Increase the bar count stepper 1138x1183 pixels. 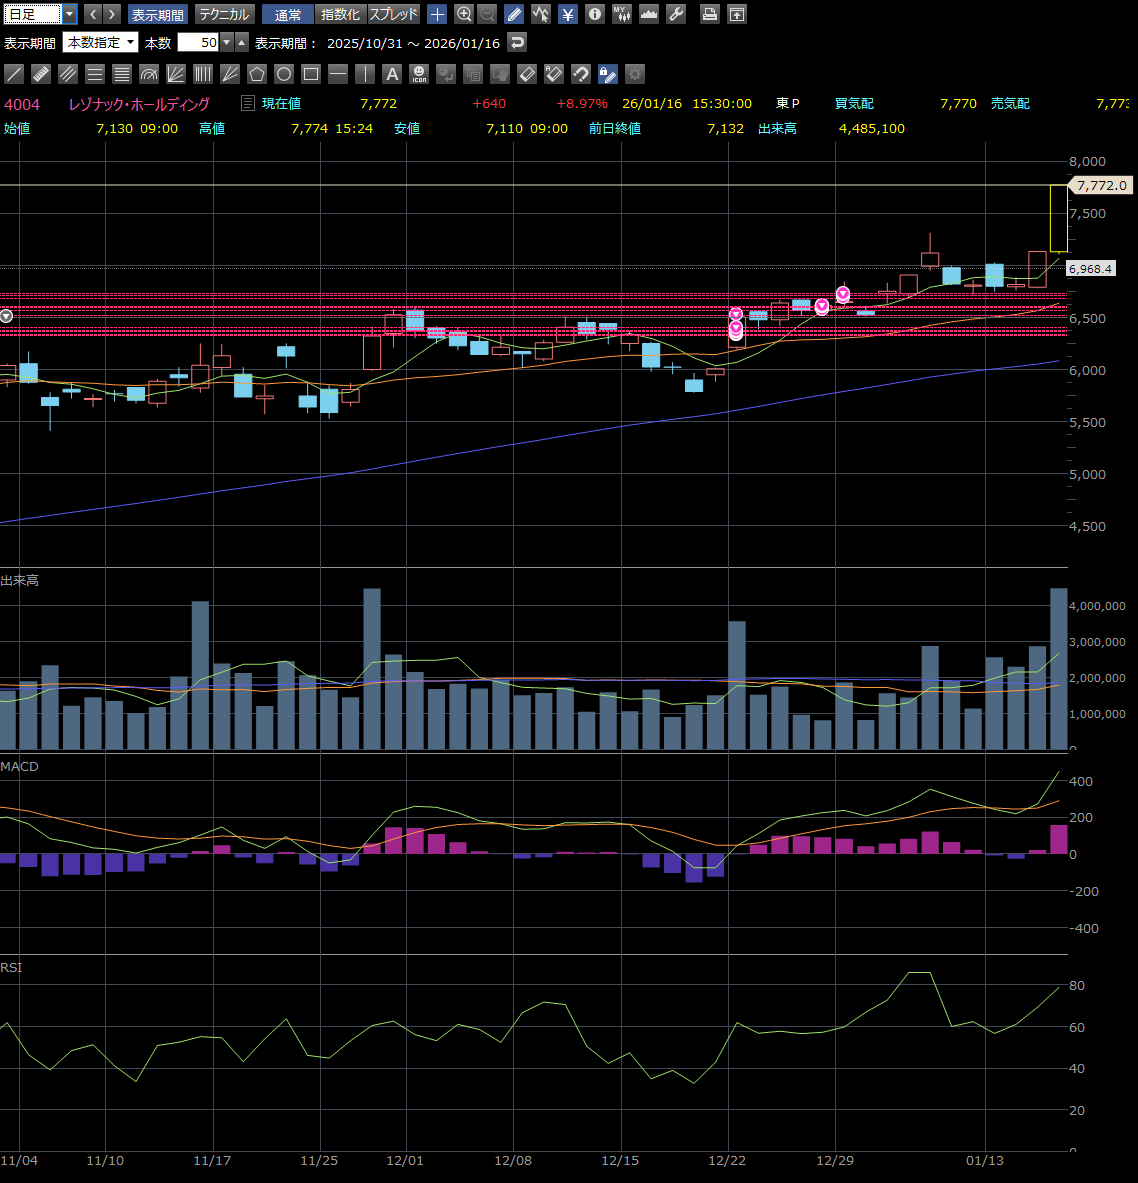click(x=241, y=42)
